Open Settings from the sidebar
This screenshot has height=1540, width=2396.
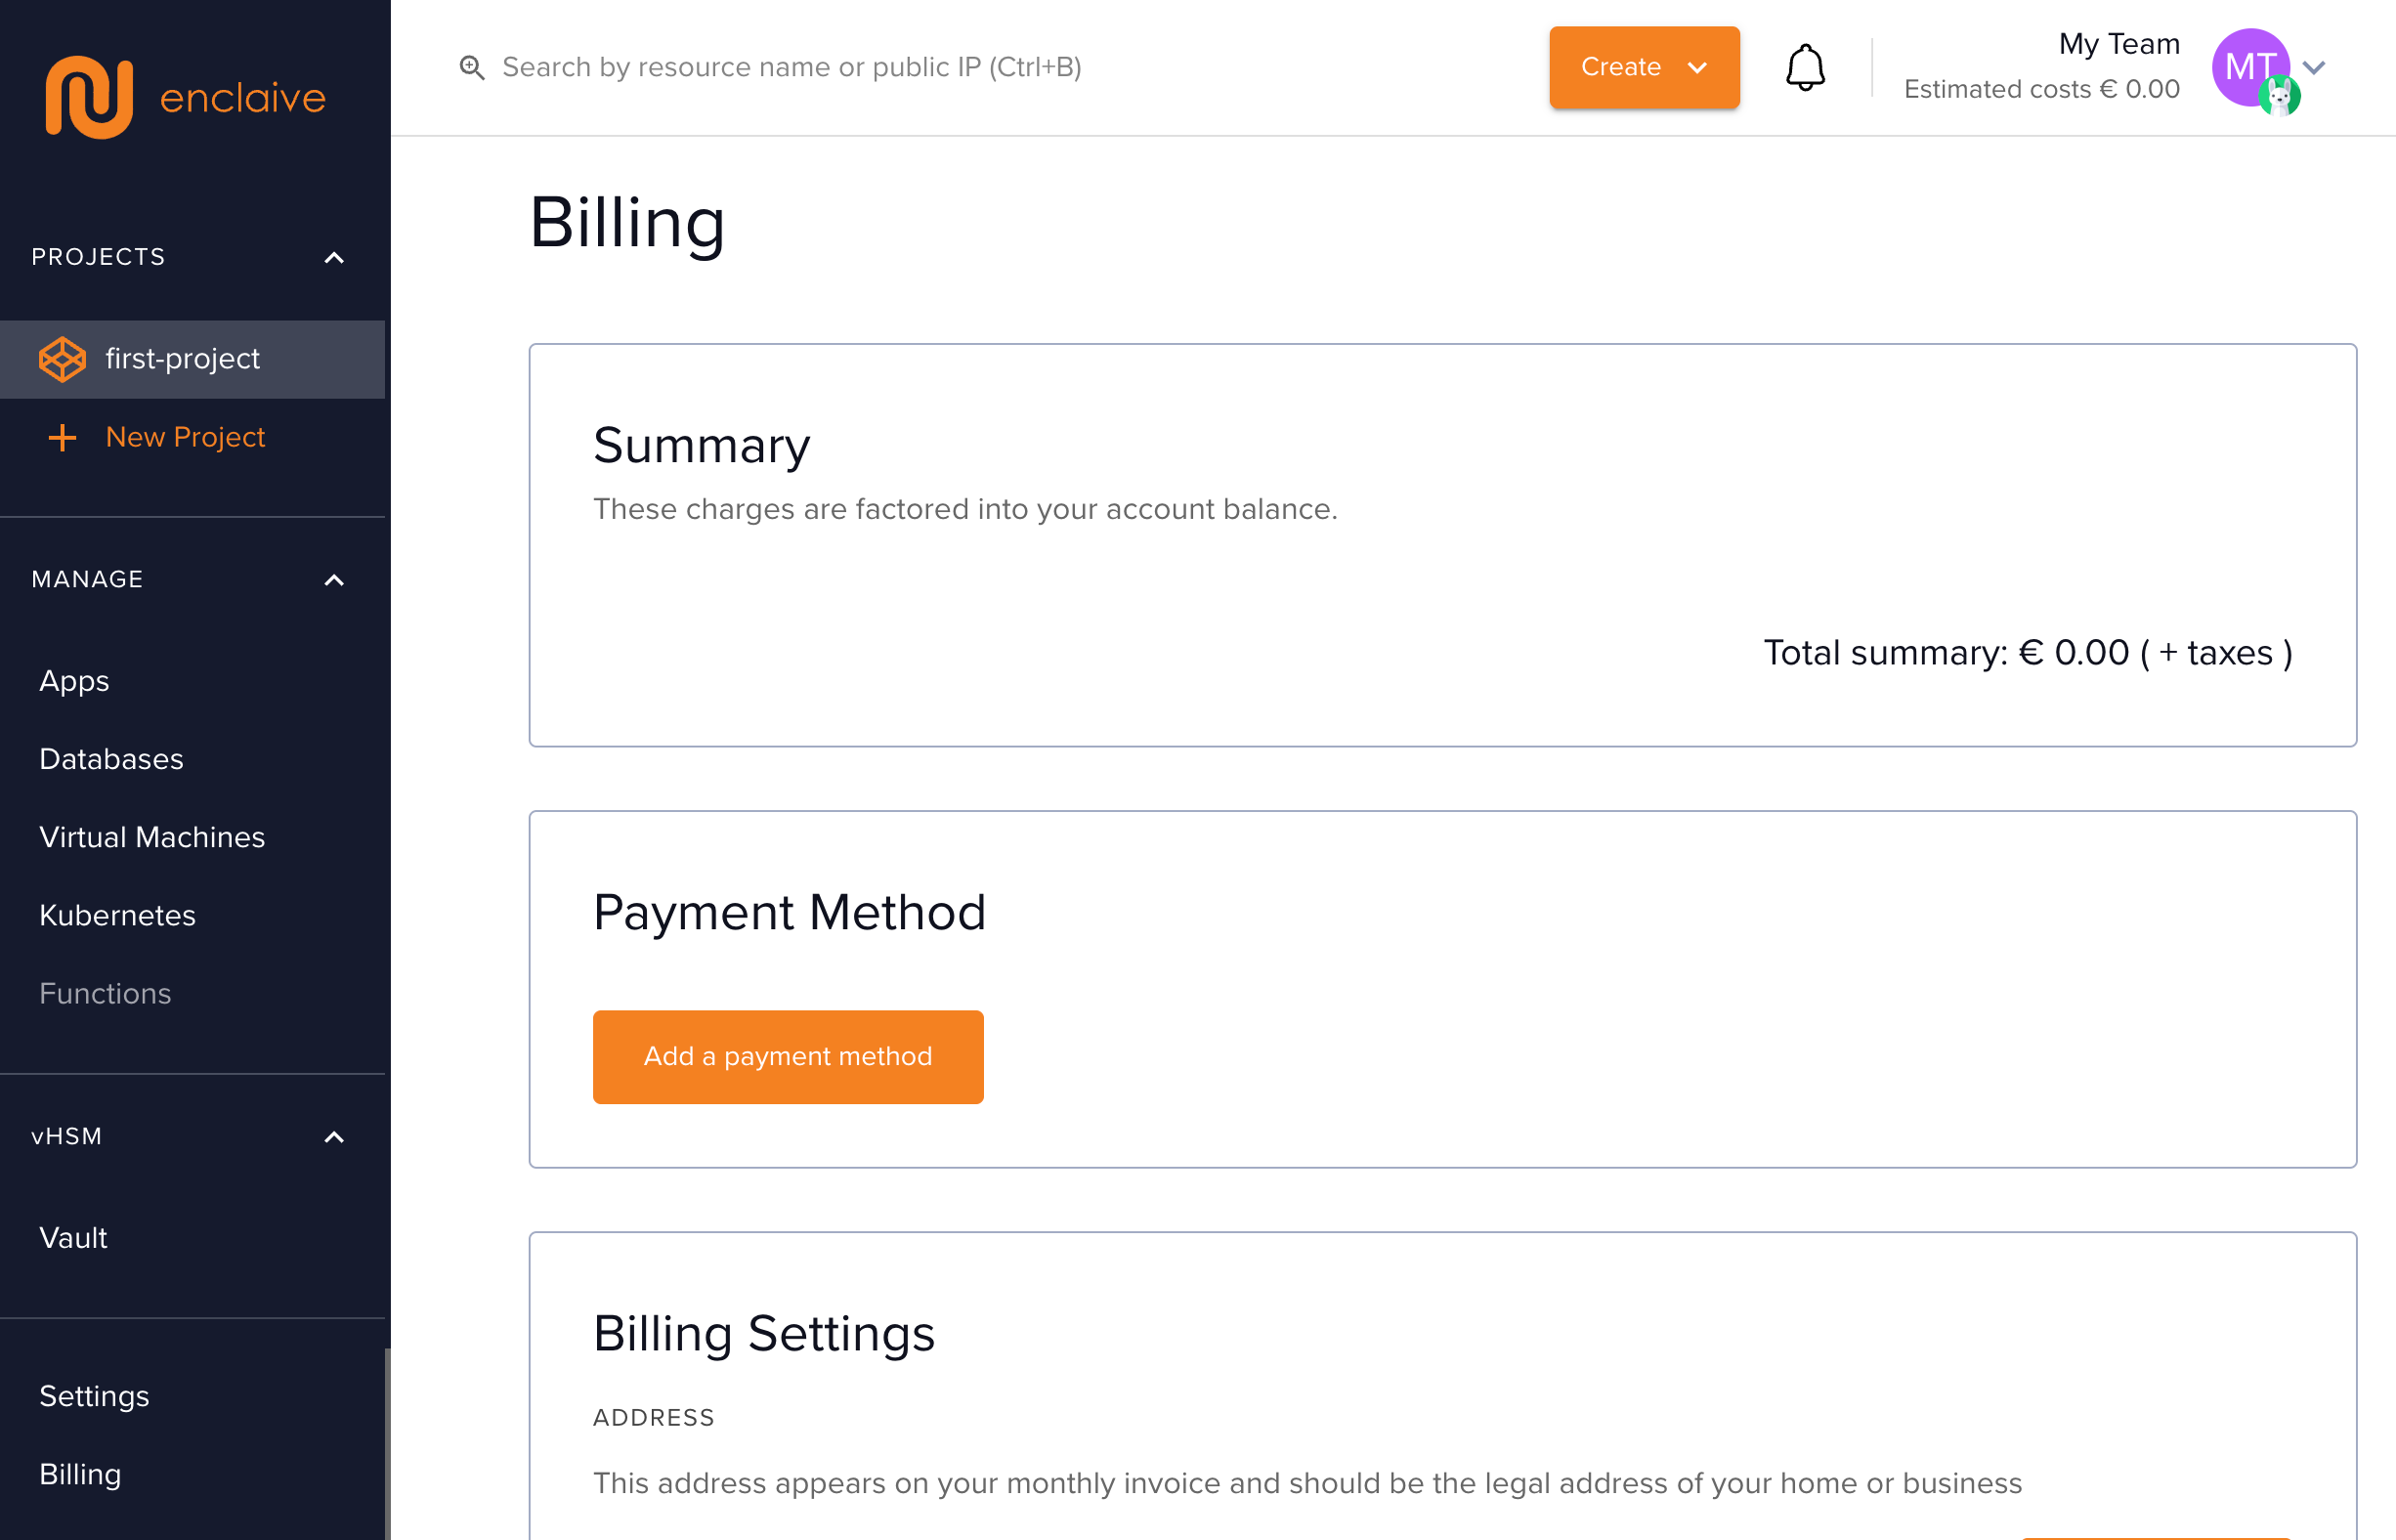click(x=94, y=1396)
